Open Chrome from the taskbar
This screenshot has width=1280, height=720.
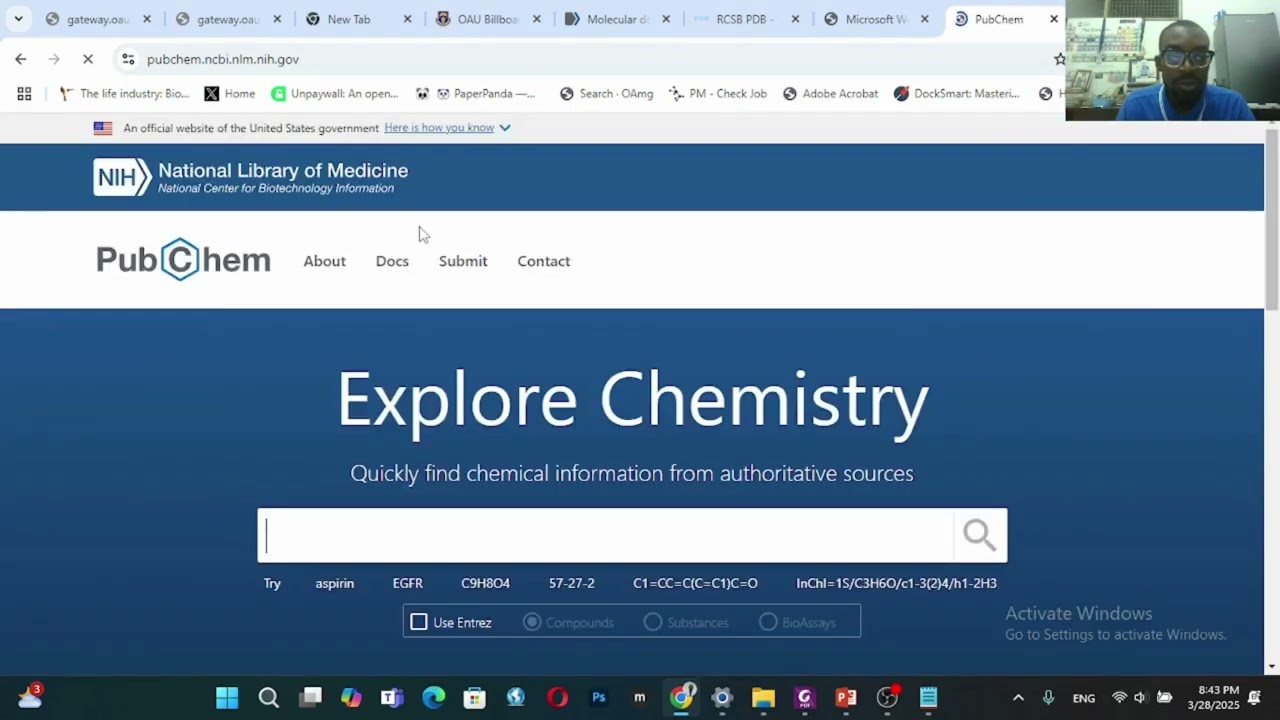[682, 697]
